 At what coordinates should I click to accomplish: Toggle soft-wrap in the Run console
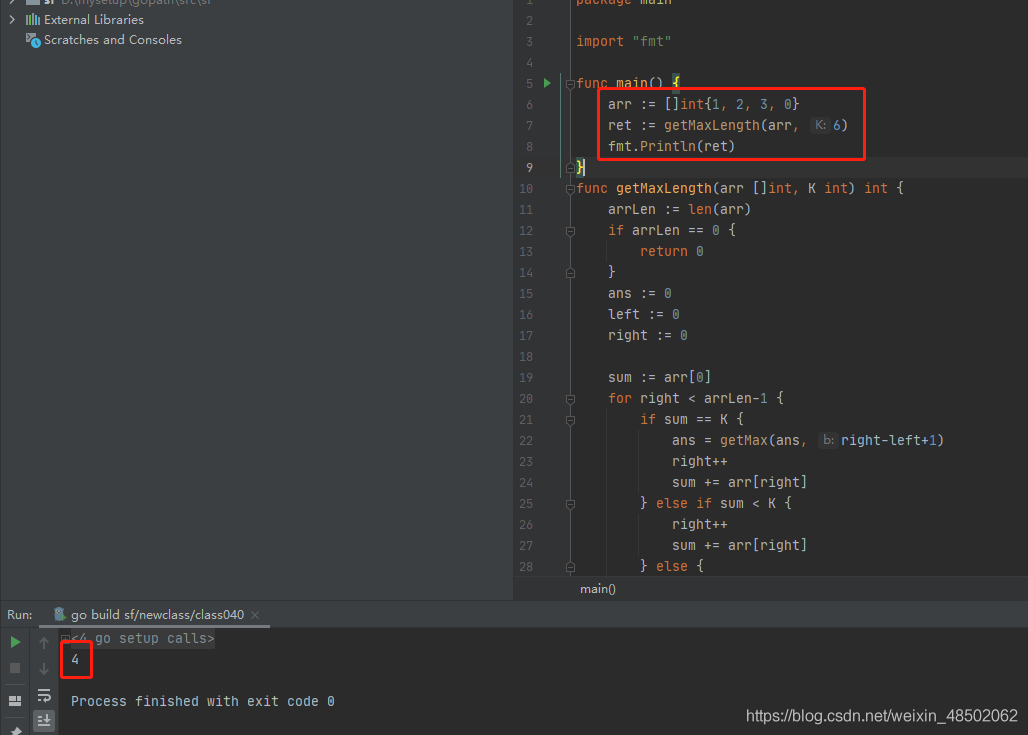point(44,695)
